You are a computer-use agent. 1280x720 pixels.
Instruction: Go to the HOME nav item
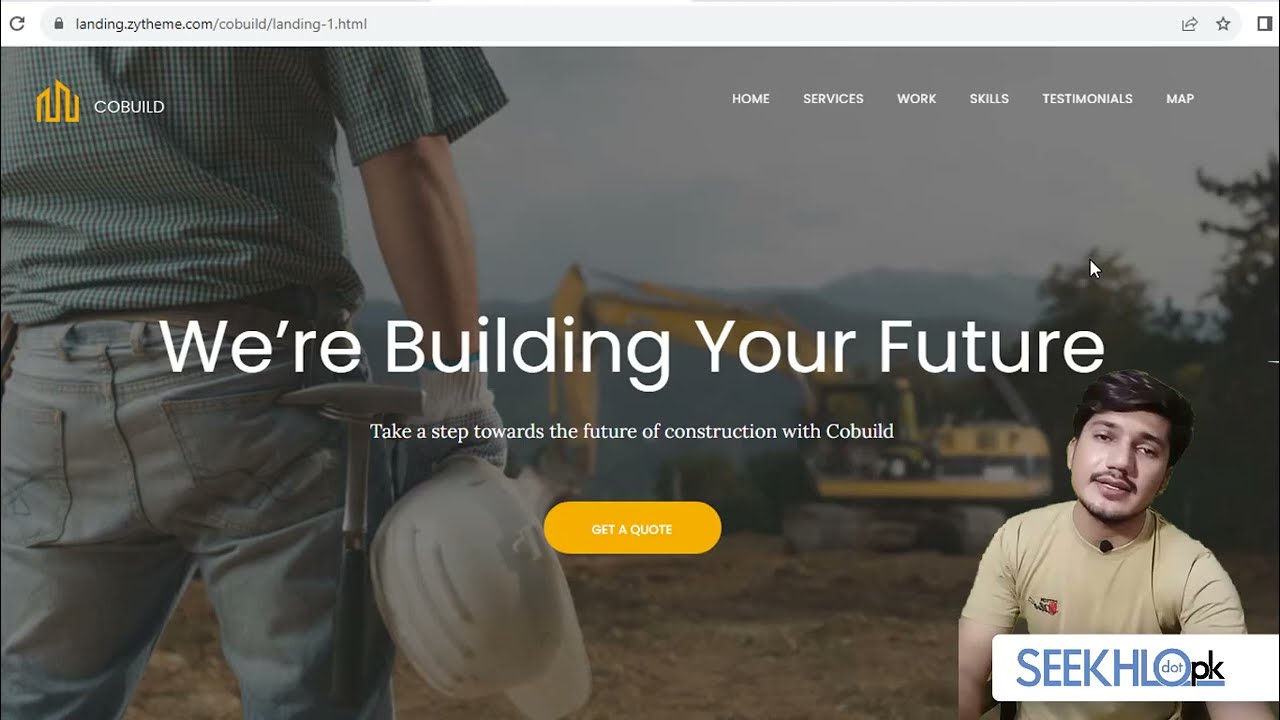coord(751,99)
